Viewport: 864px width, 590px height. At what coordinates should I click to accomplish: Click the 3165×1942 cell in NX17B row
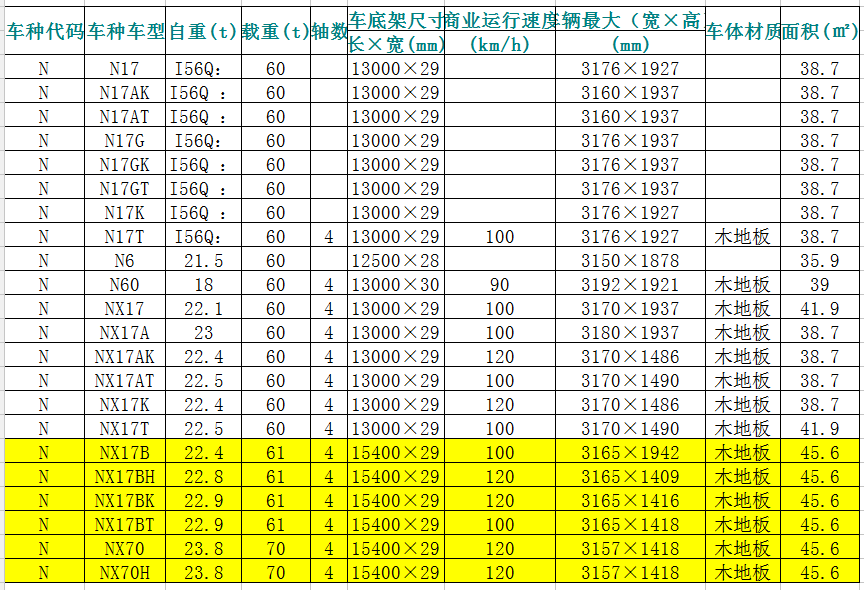629,453
